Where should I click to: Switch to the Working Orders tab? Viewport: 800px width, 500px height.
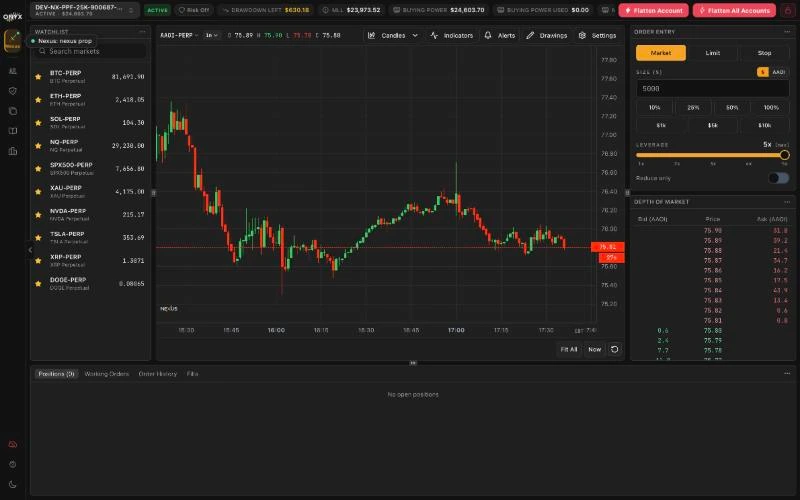(107, 374)
